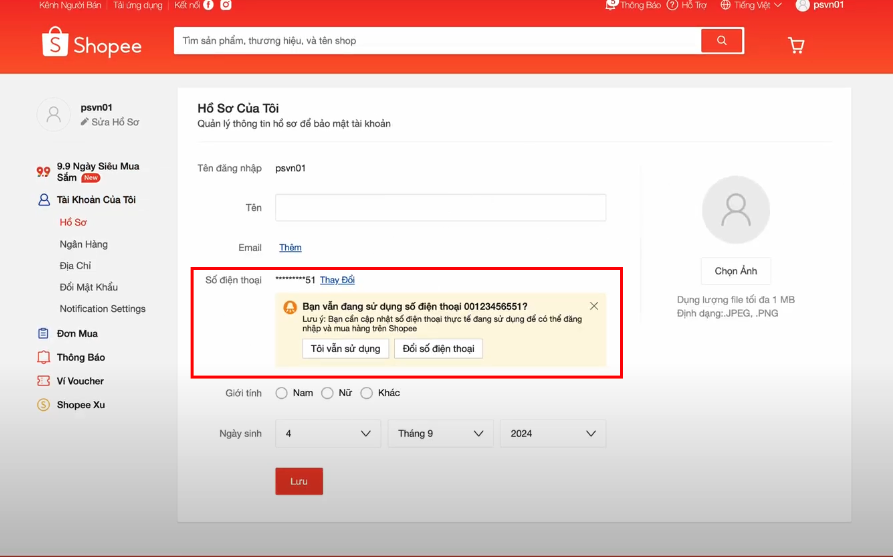Click the Lưu save button

[299, 481]
